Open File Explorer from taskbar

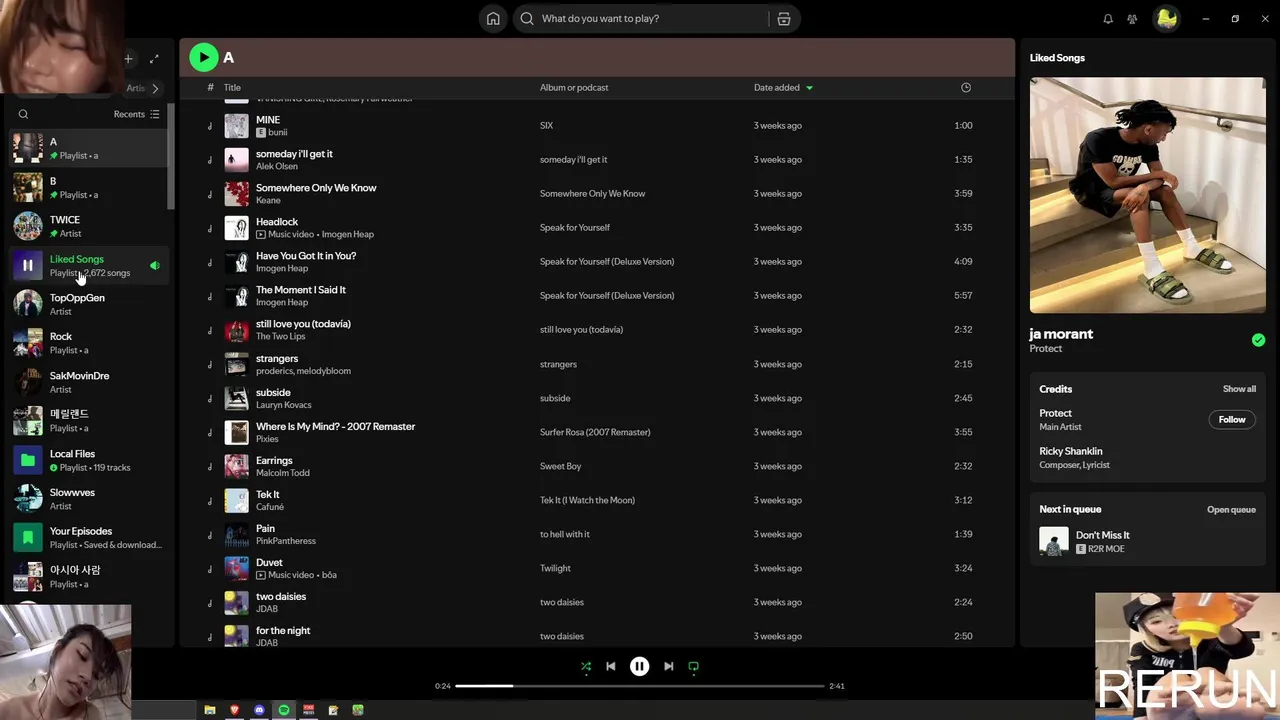point(210,710)
